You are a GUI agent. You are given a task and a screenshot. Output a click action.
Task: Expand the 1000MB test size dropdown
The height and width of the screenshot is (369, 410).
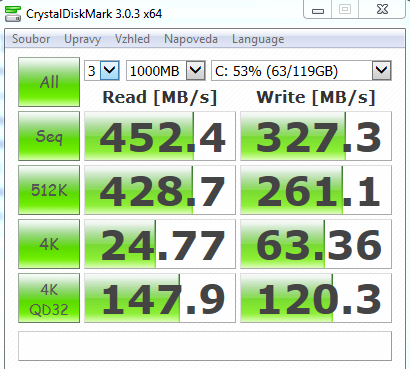[x=165, y=71]
